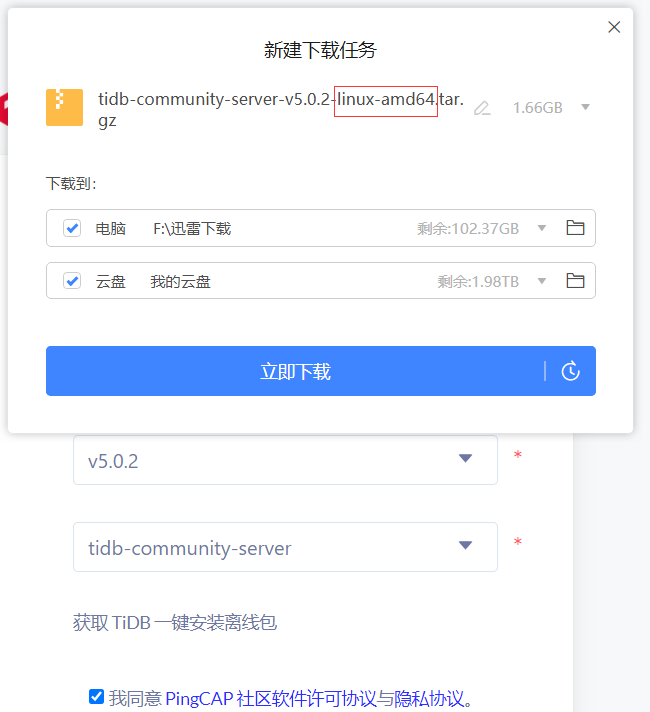This screenshot has width=650, height=712.
Task: Close the new download task dialog
Action: (x=614, y=27)
